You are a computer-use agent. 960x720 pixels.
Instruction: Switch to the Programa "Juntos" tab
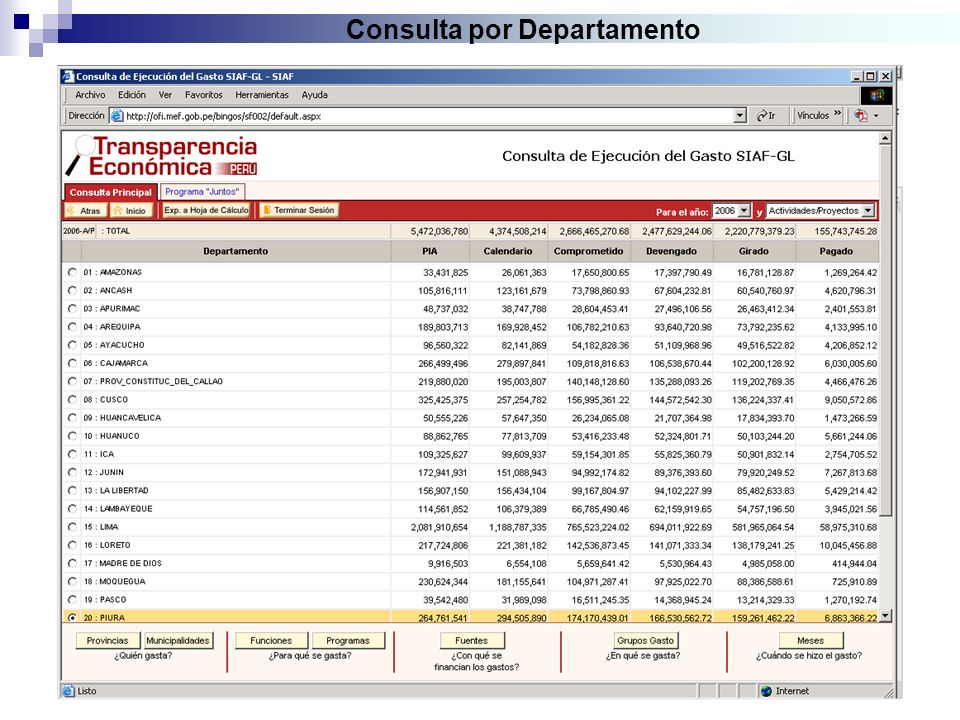click(202, 192)
